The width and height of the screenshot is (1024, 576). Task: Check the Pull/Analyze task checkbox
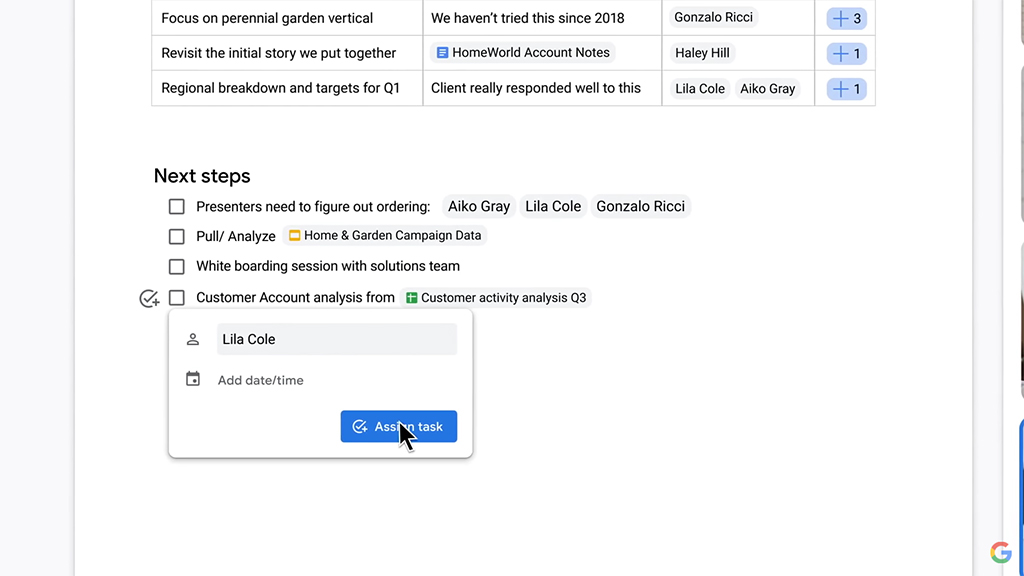[177, 237]
